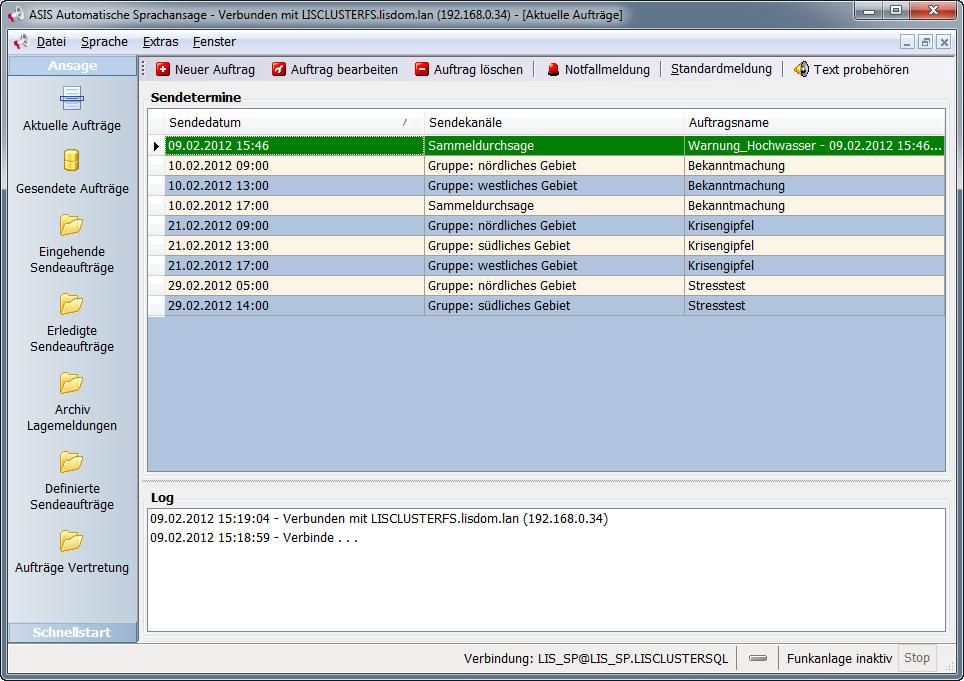Image resolution: width=964 pixels, height=681 pixels.
Task: Click the Stop button in status bar
Action: point(916,658)
